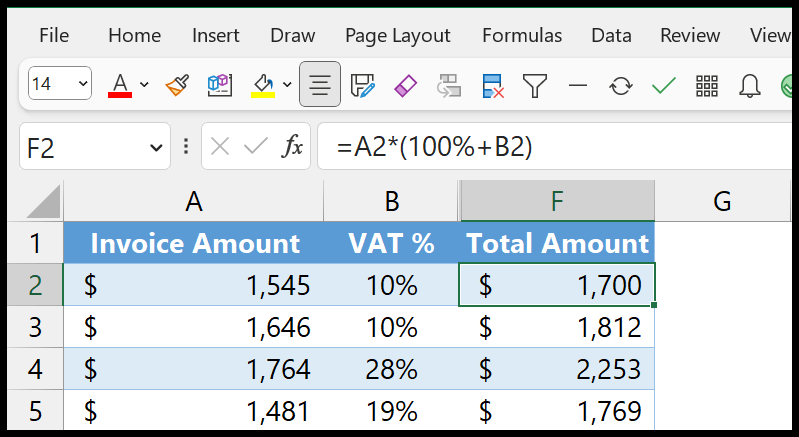Viewport: 799px width, 437px height.
Task: Select column B header
Action: (391, 201)
